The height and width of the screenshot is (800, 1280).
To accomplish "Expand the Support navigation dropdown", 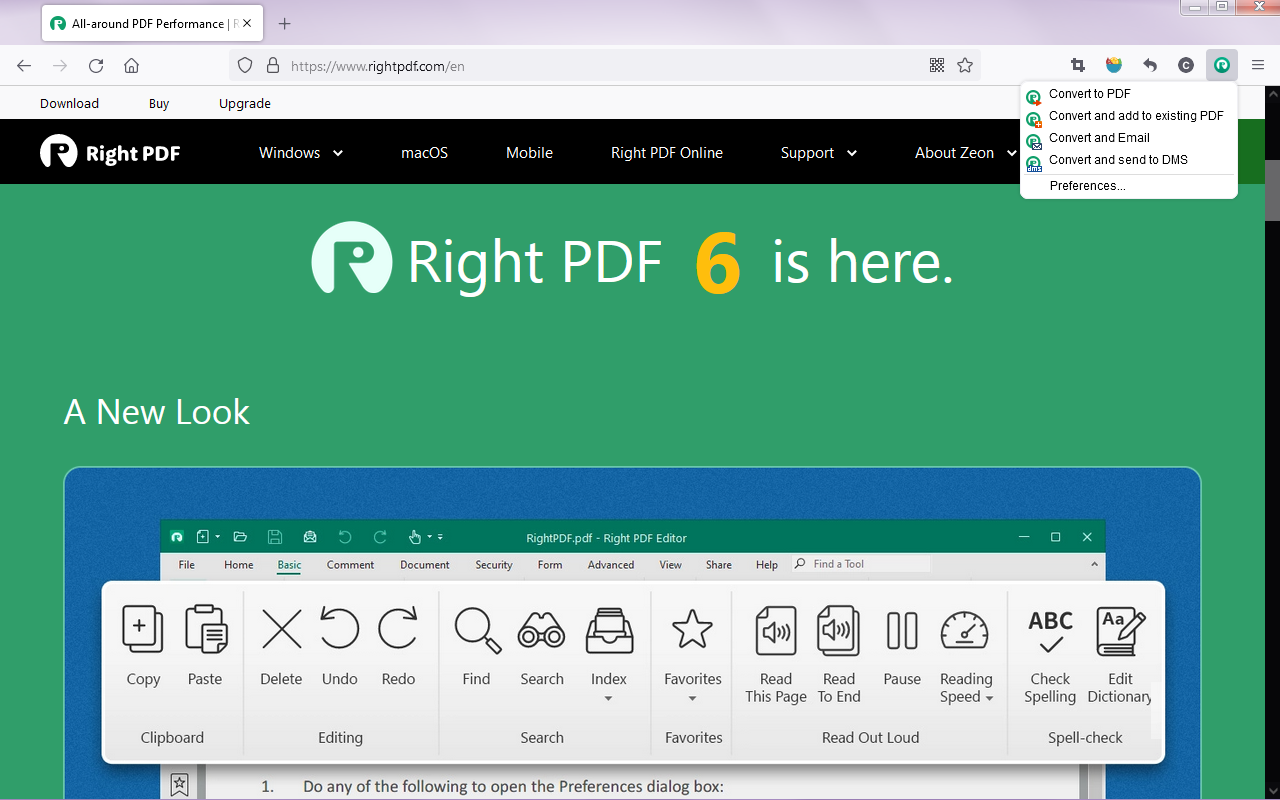I will 819,153.
